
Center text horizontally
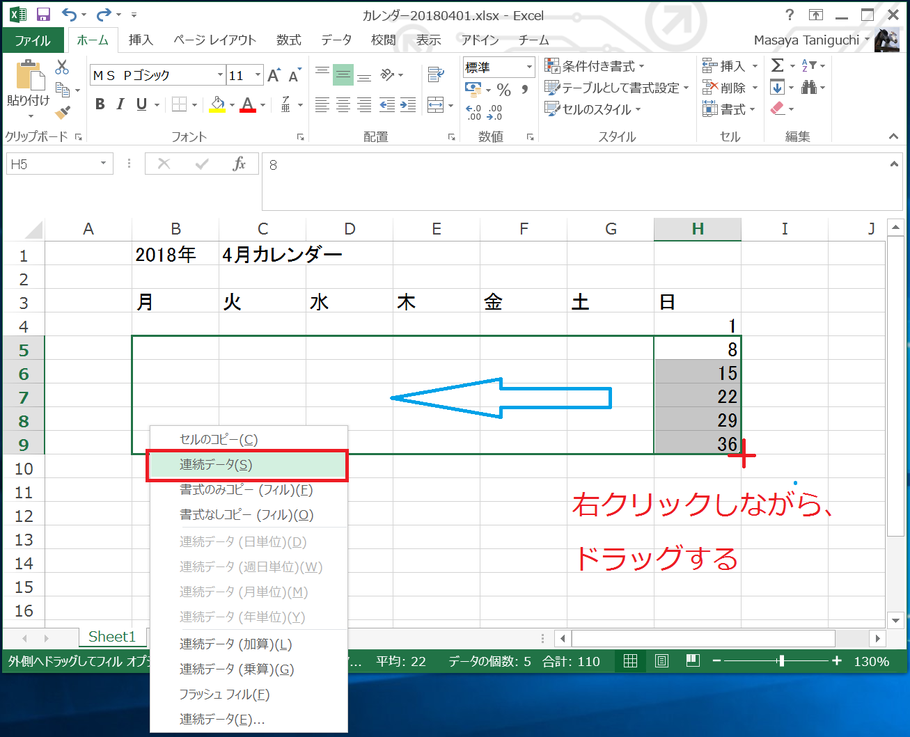tap(343, 104)
